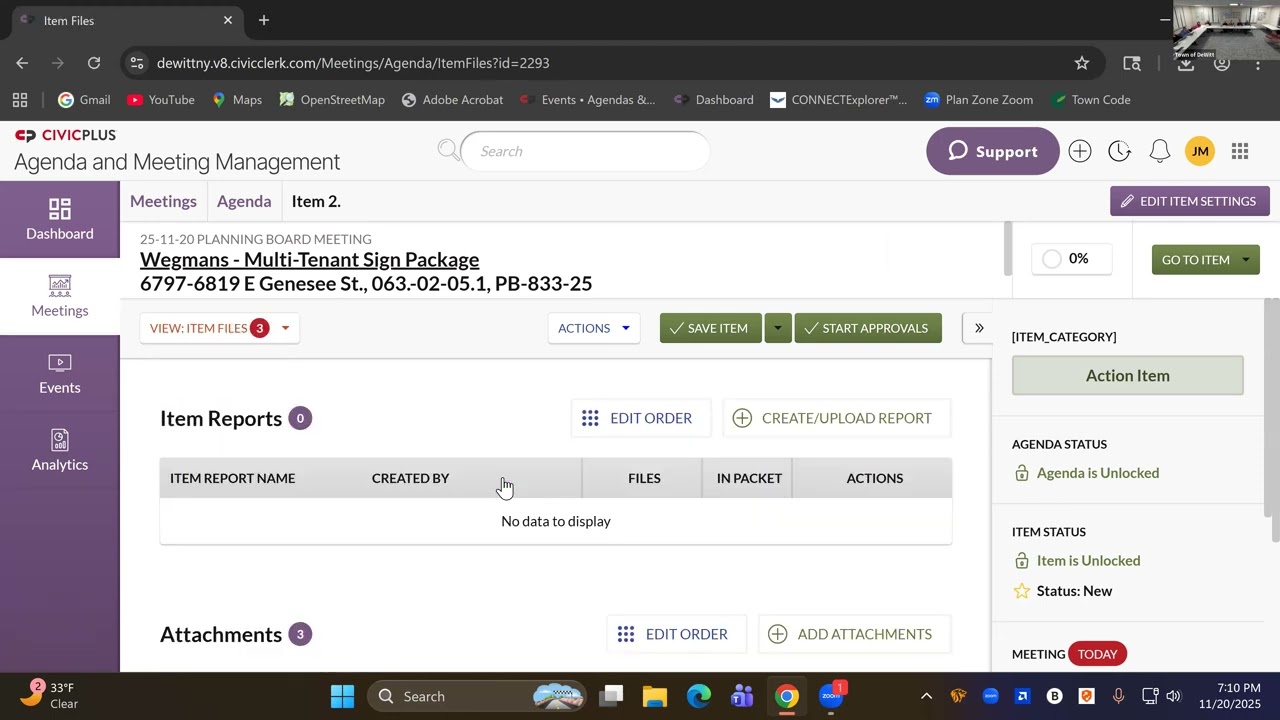Open the Meetings sidebar section
The height and width of the screenshot is (720, 1280).
pos(60,297)
